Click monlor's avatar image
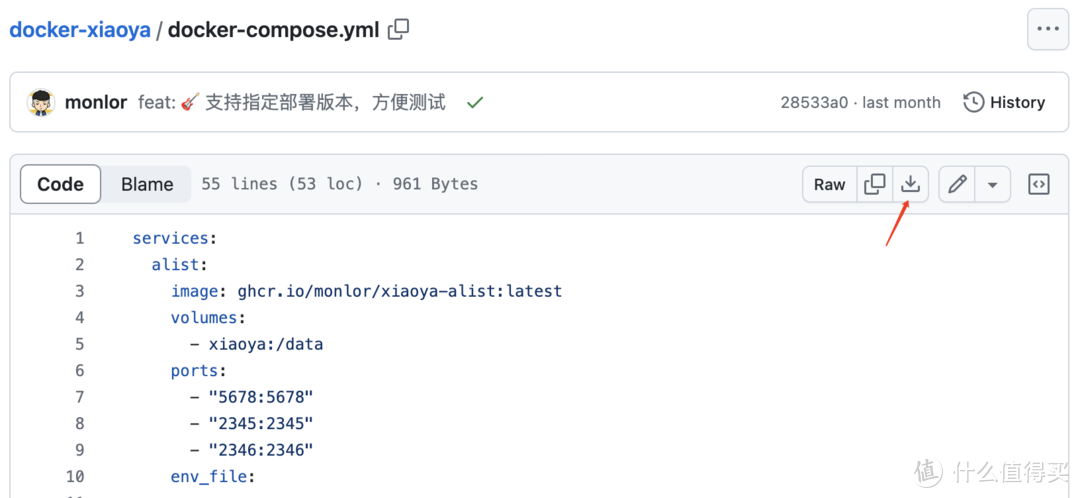The width and height of the screenshot is (1080, 498). coord(41,102)
